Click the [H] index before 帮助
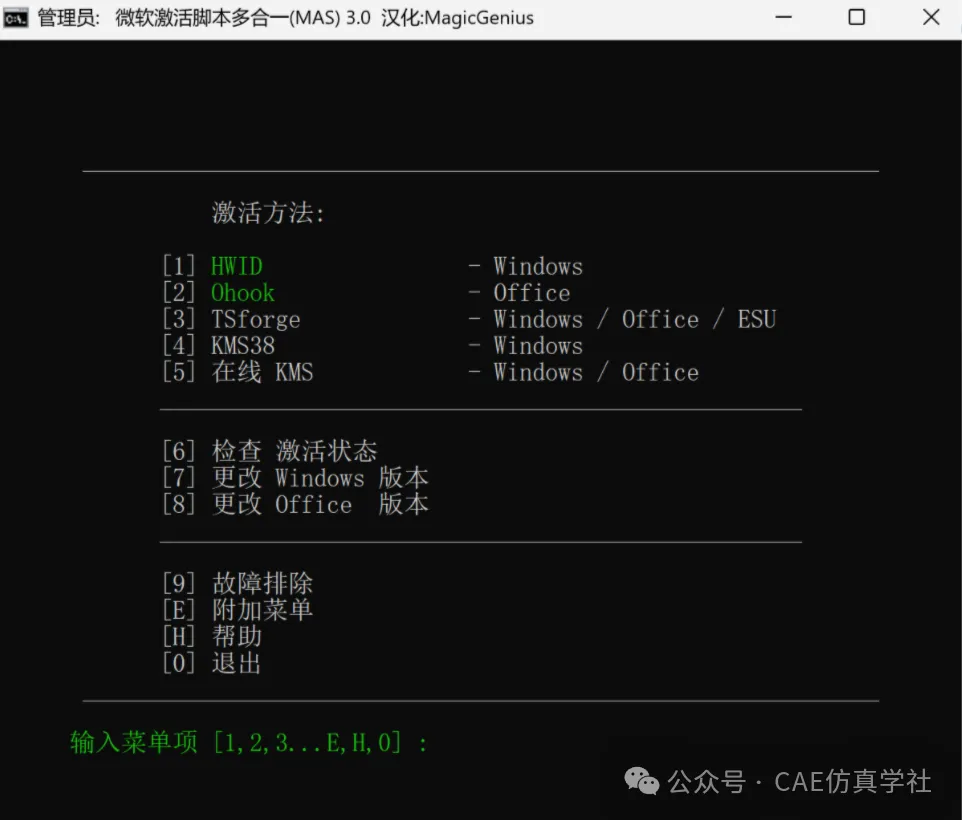The image size is (962, 820). point(179,636)
